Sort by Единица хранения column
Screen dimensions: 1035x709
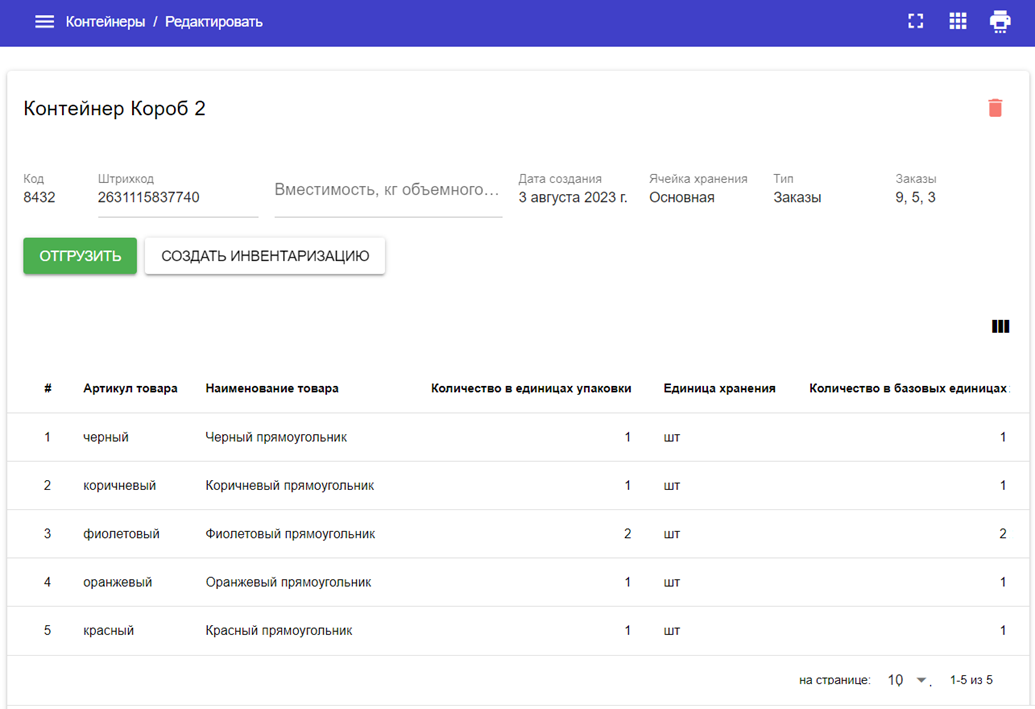coord(719,388)
